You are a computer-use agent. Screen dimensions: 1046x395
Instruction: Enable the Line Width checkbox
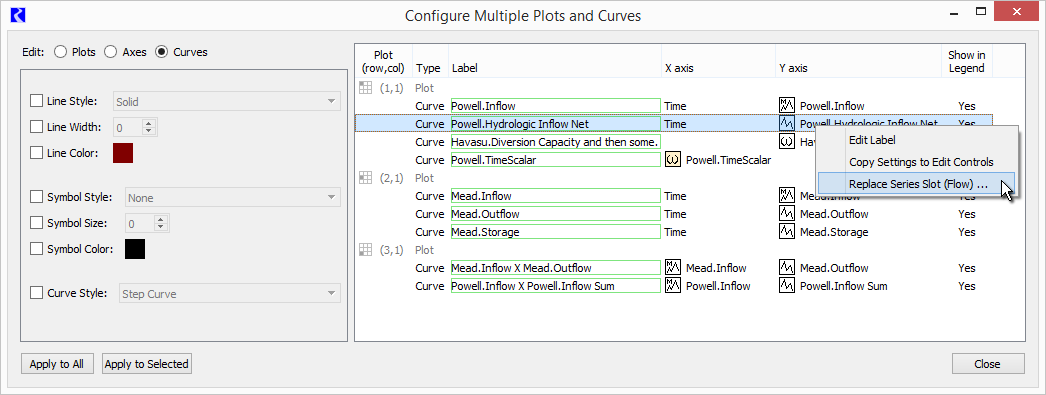(36, 127)
